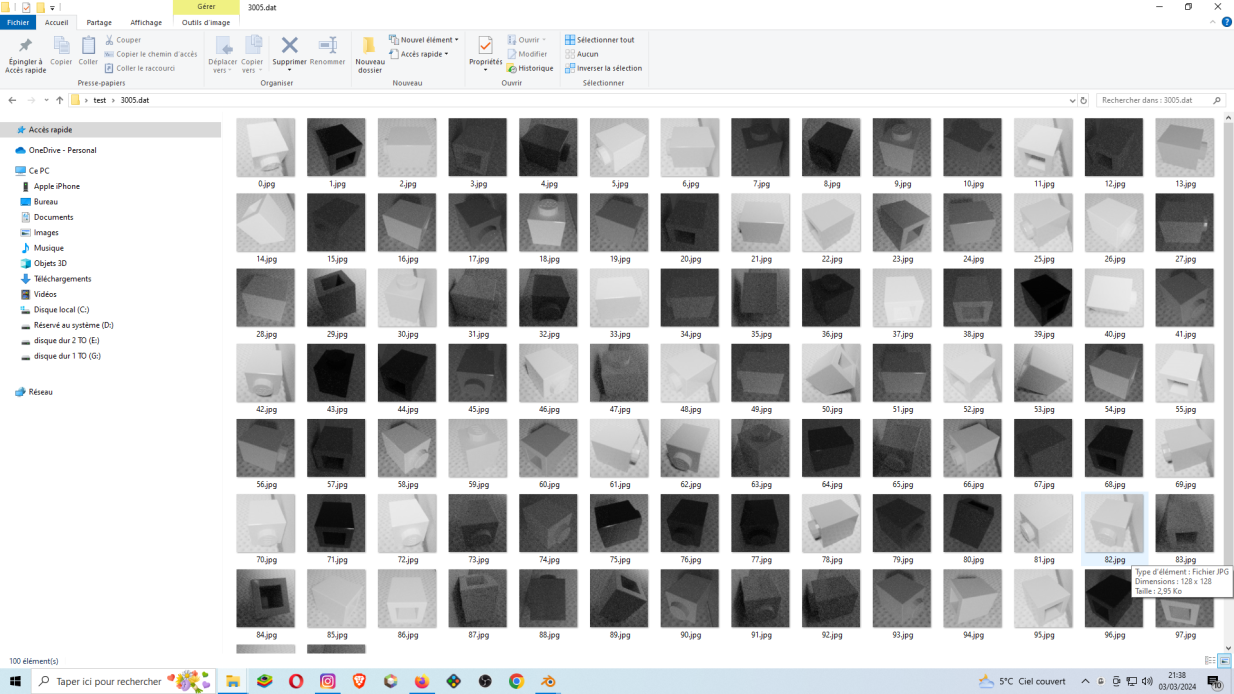Click the up-arrow parent folder button

[60, 100]
